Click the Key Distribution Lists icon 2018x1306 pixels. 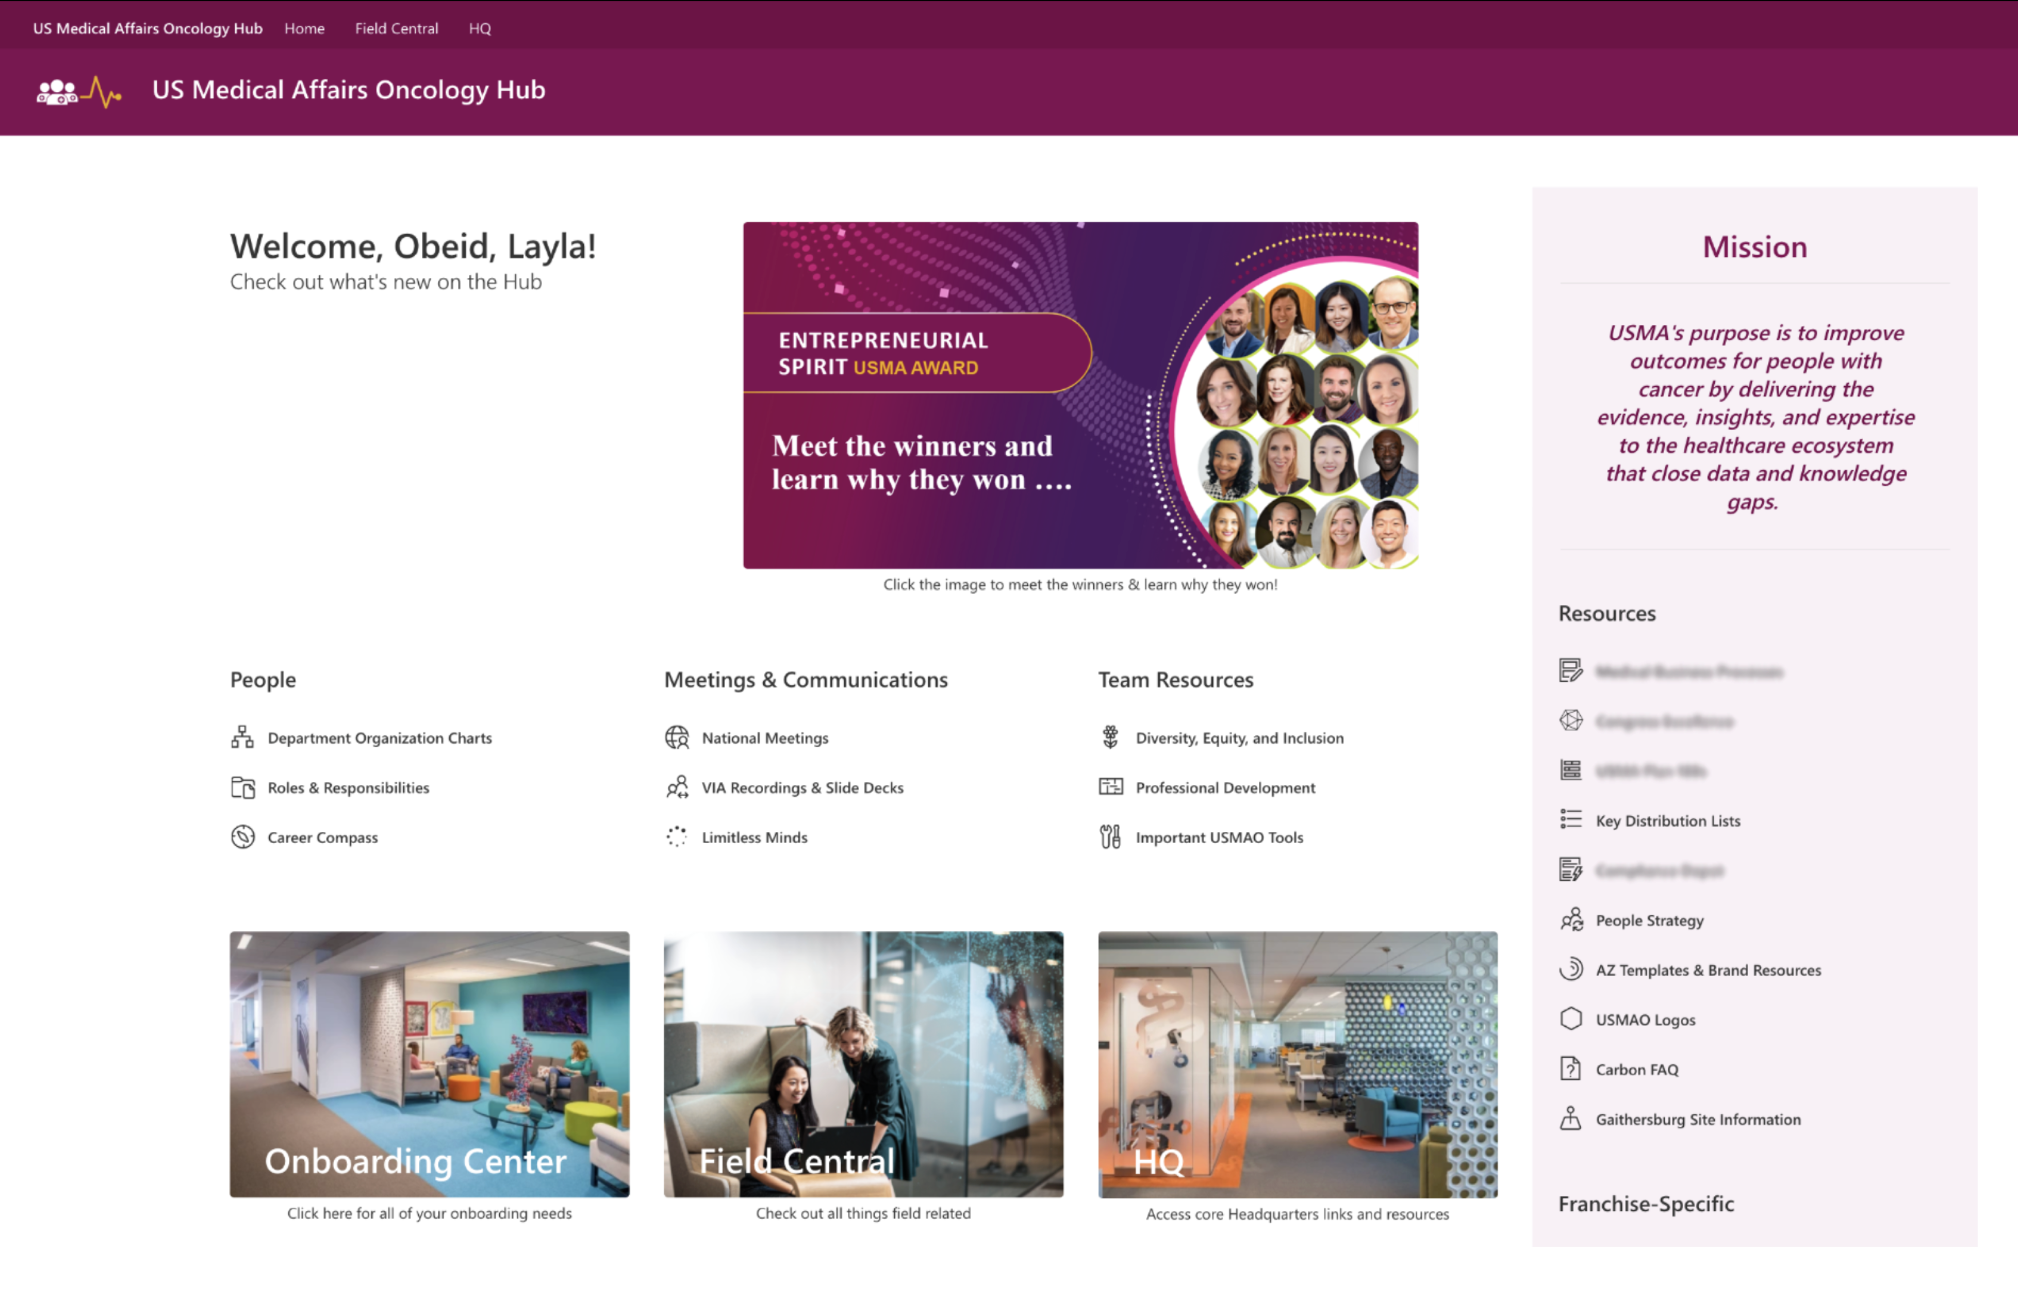pos(1571,820)
